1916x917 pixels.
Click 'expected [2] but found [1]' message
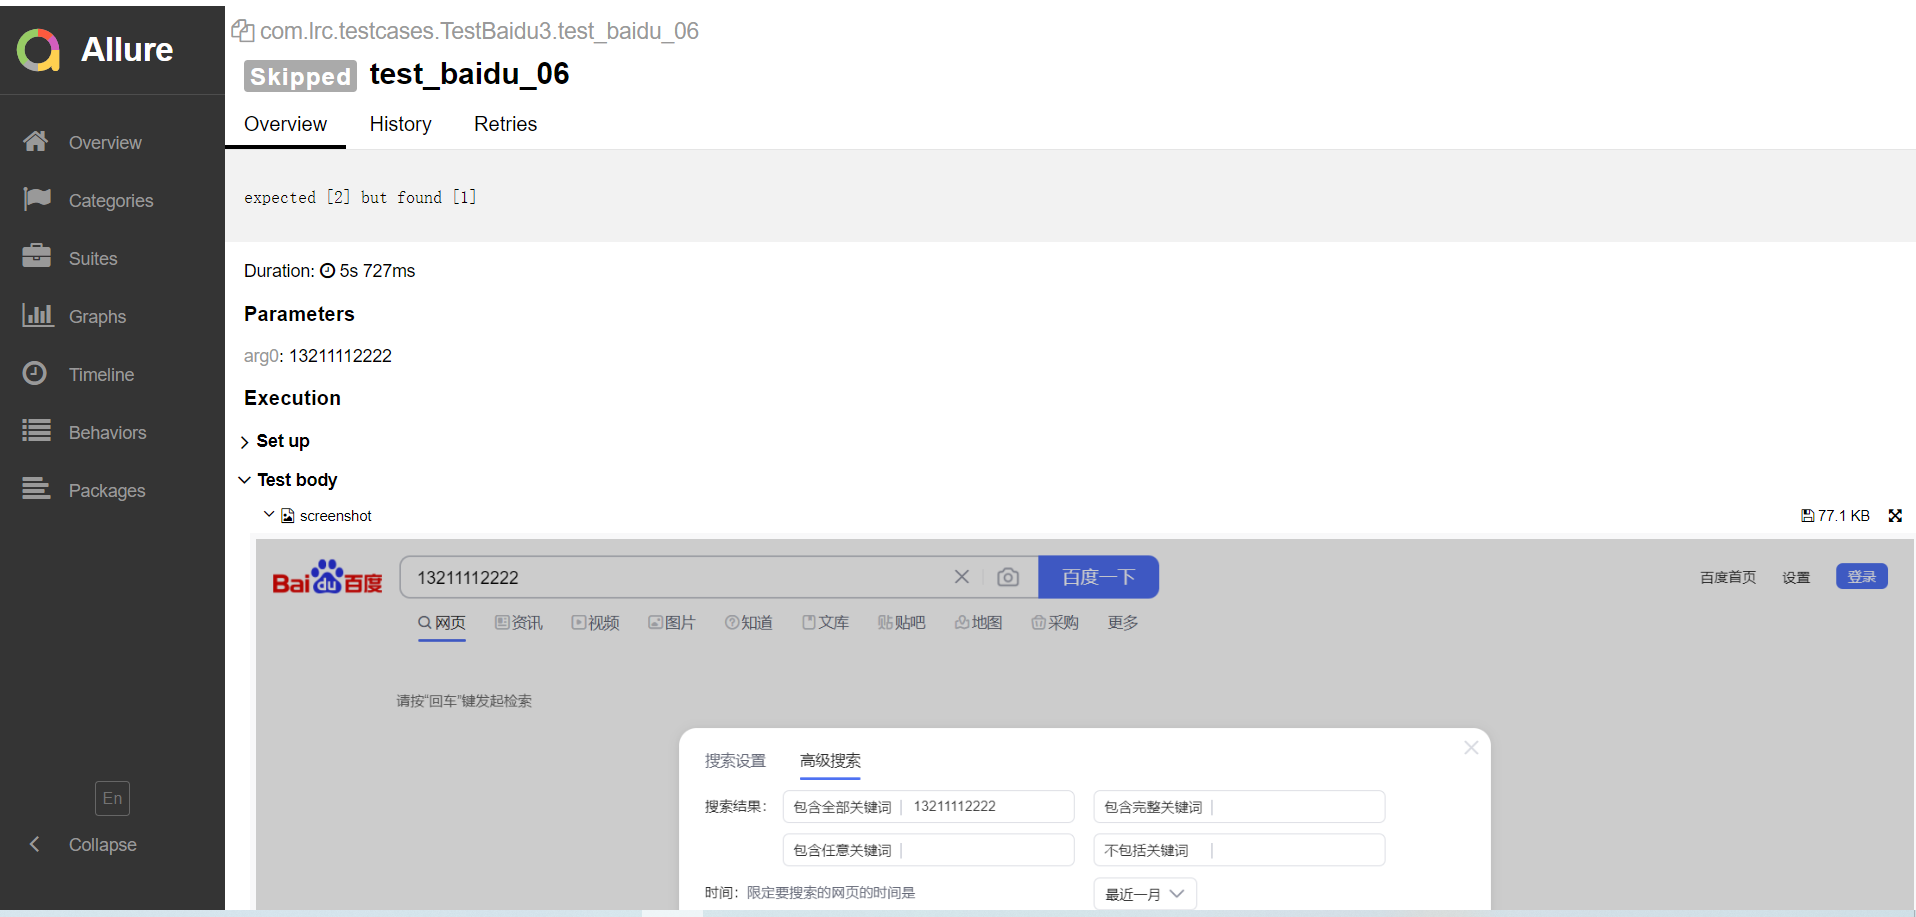click(x=360, y=197)
